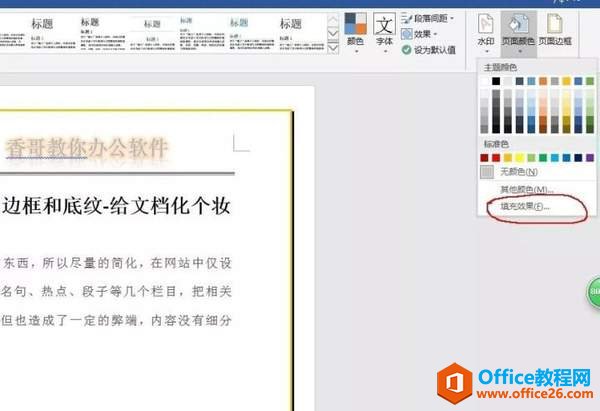Select yellow standard color swatch

[x=519, y=158]
